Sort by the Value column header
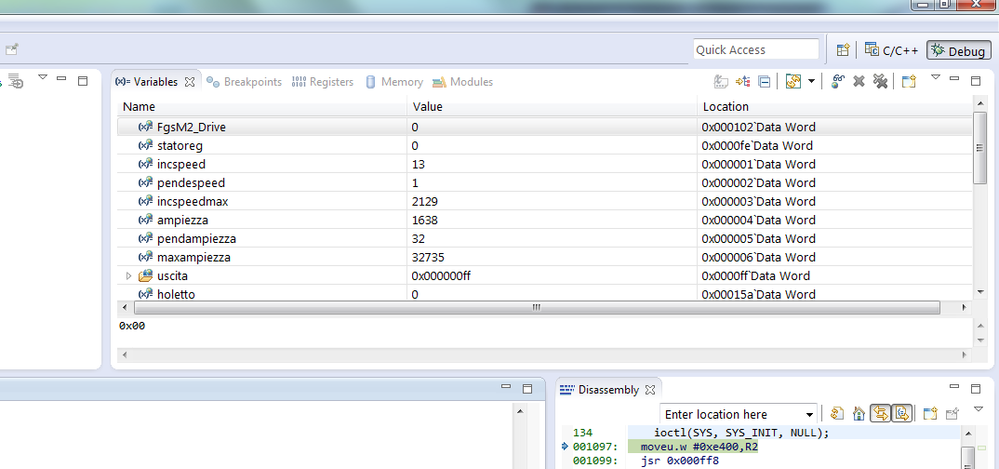 coord(552,106)
